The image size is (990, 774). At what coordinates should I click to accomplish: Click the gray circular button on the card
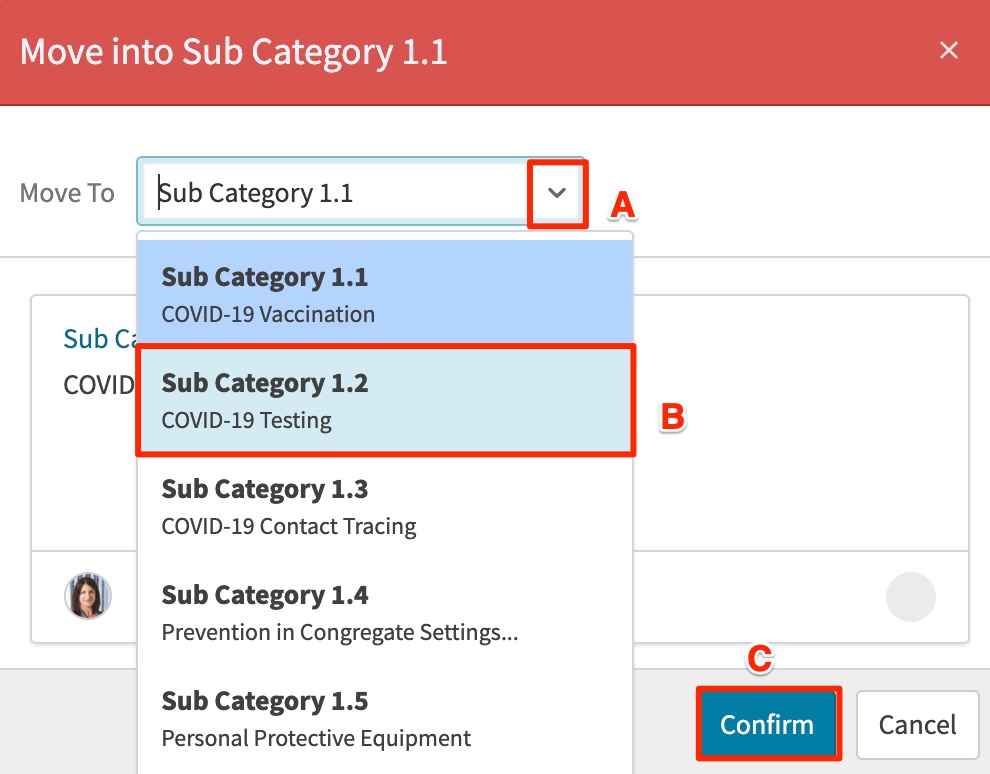click(910, 597)
